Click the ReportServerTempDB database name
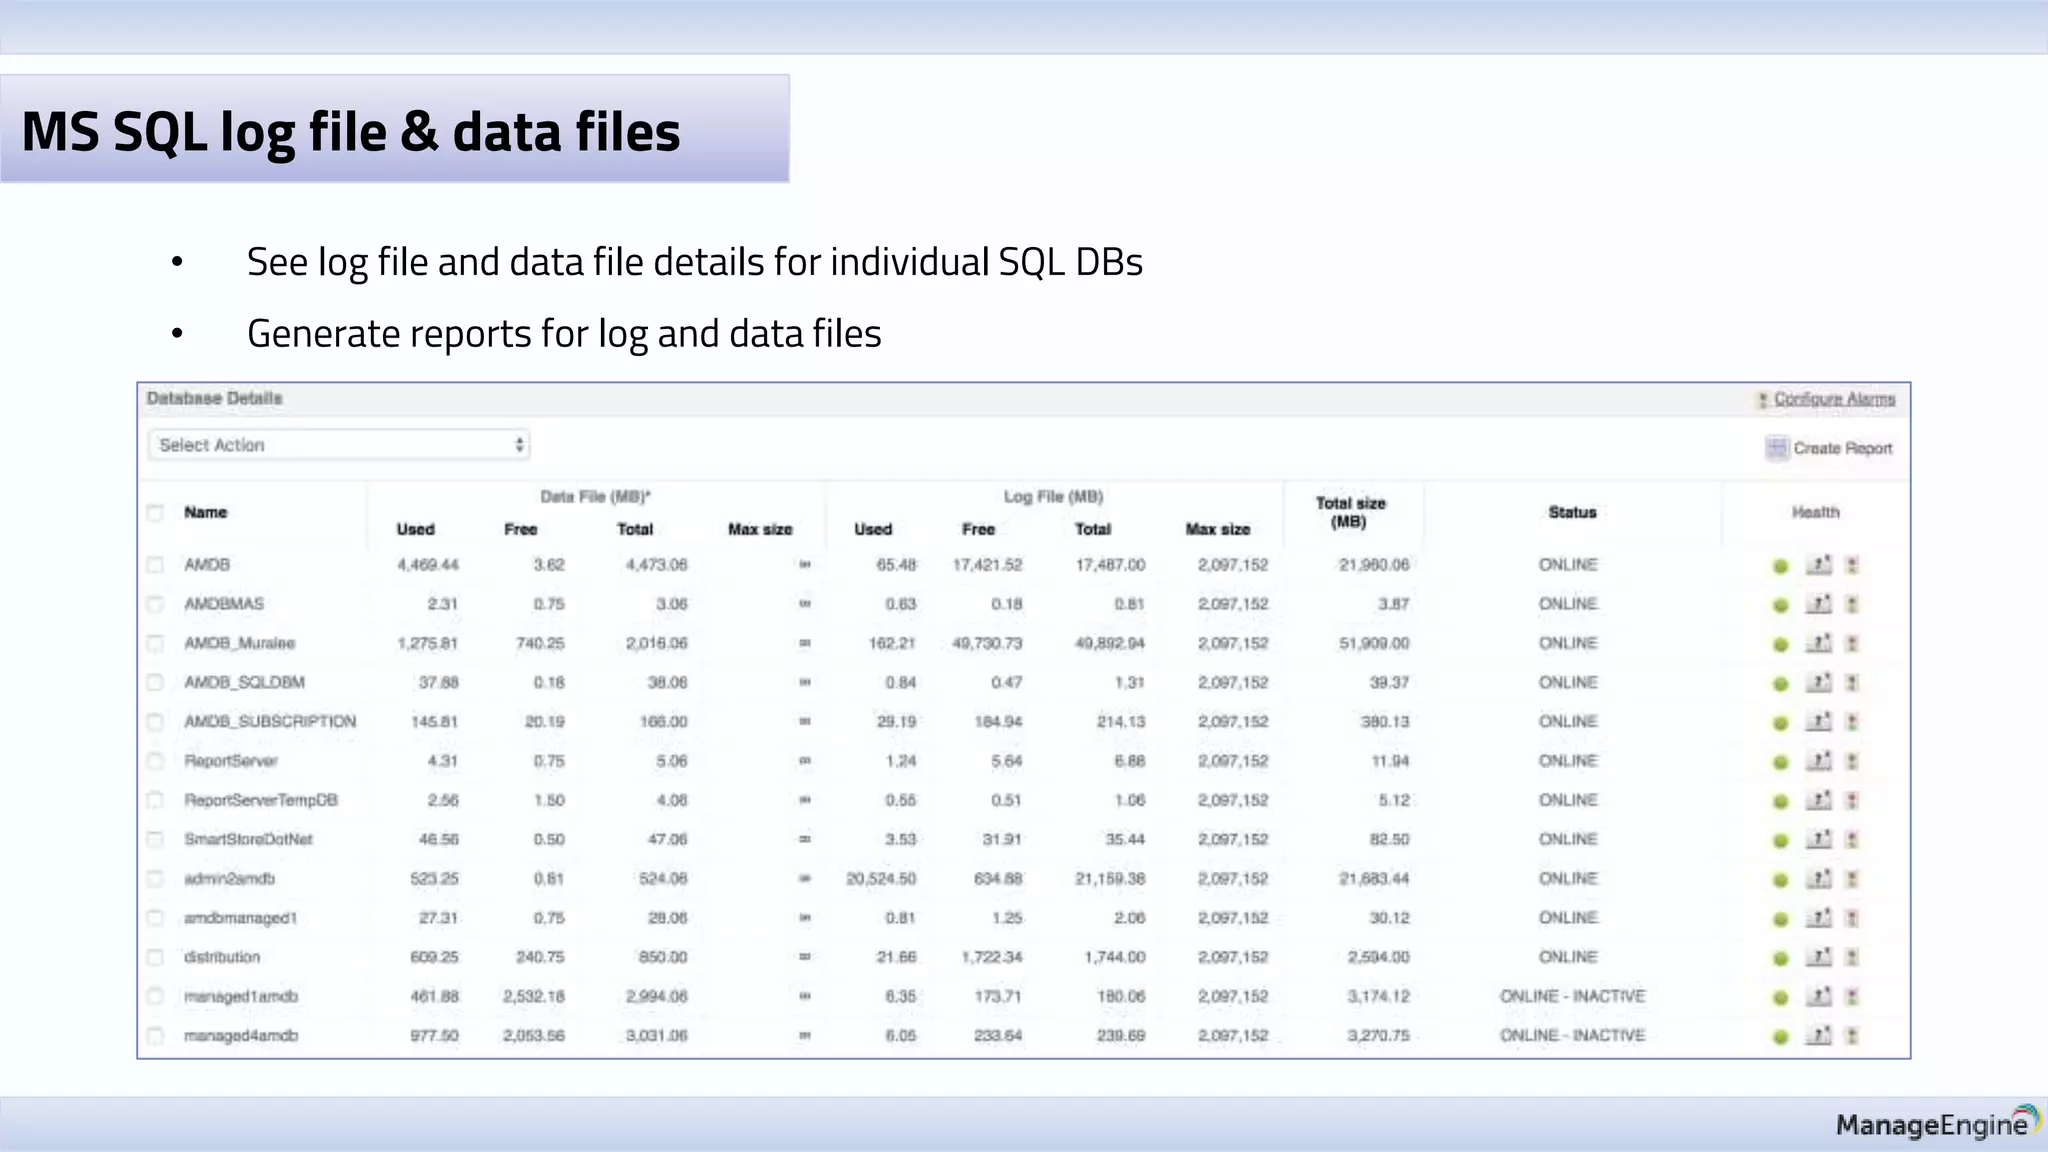2048x1152 pixels. coord(261,800)
